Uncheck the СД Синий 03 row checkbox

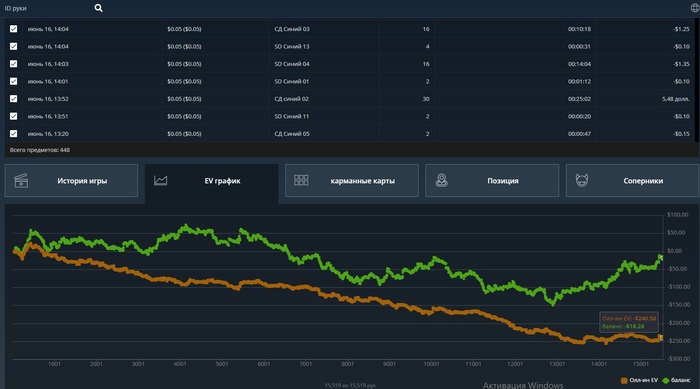[x=13, y=29]
